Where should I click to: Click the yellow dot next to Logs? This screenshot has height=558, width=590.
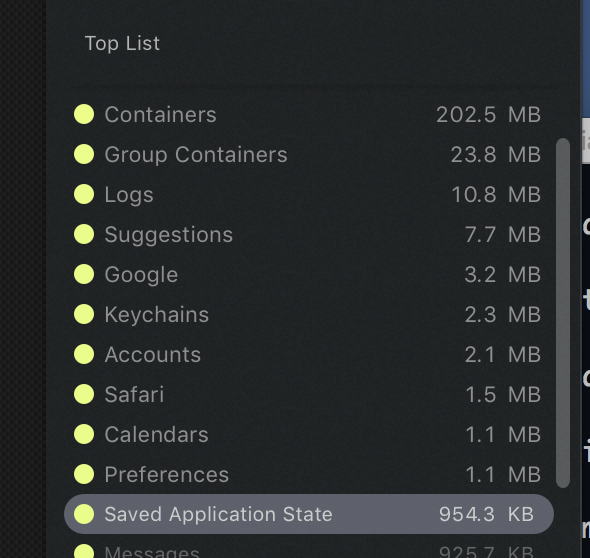(84, 194)
